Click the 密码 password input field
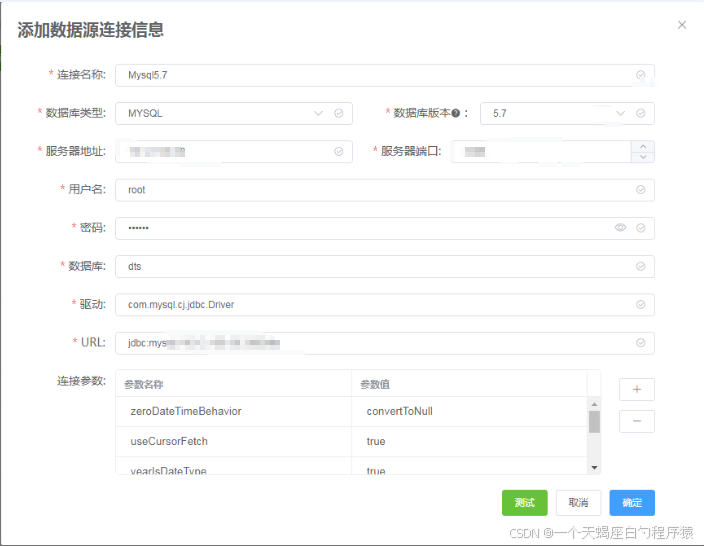Viewport: 704px width, 546px height. (384, 228)
